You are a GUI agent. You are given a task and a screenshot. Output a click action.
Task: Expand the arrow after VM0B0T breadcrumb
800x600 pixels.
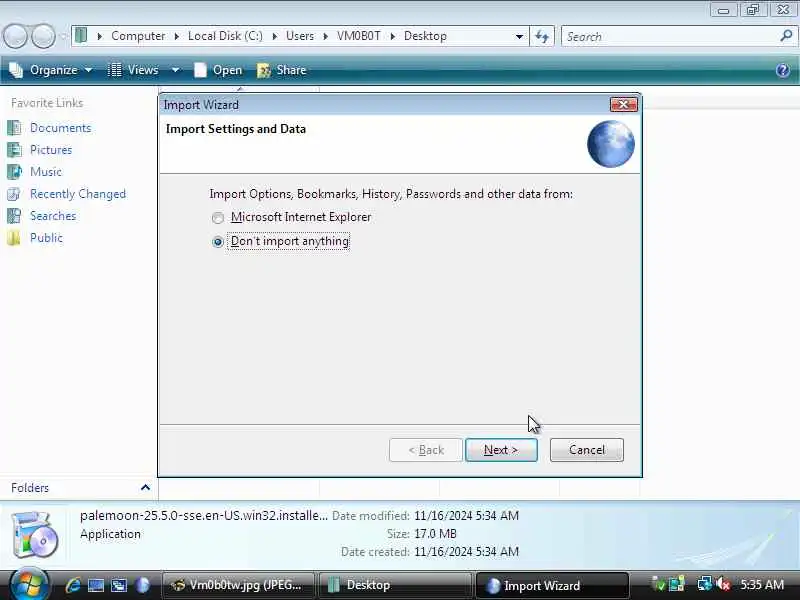pos(392,37)
